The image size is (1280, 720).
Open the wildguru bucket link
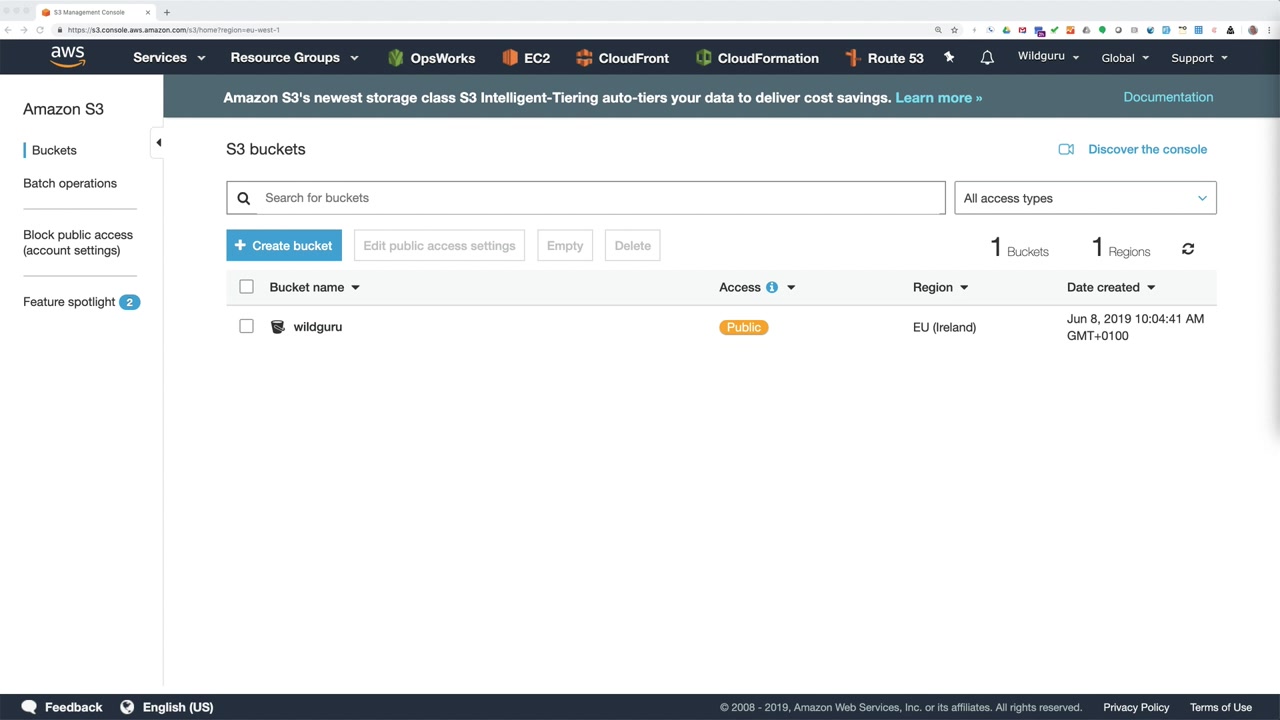(318, 327)
